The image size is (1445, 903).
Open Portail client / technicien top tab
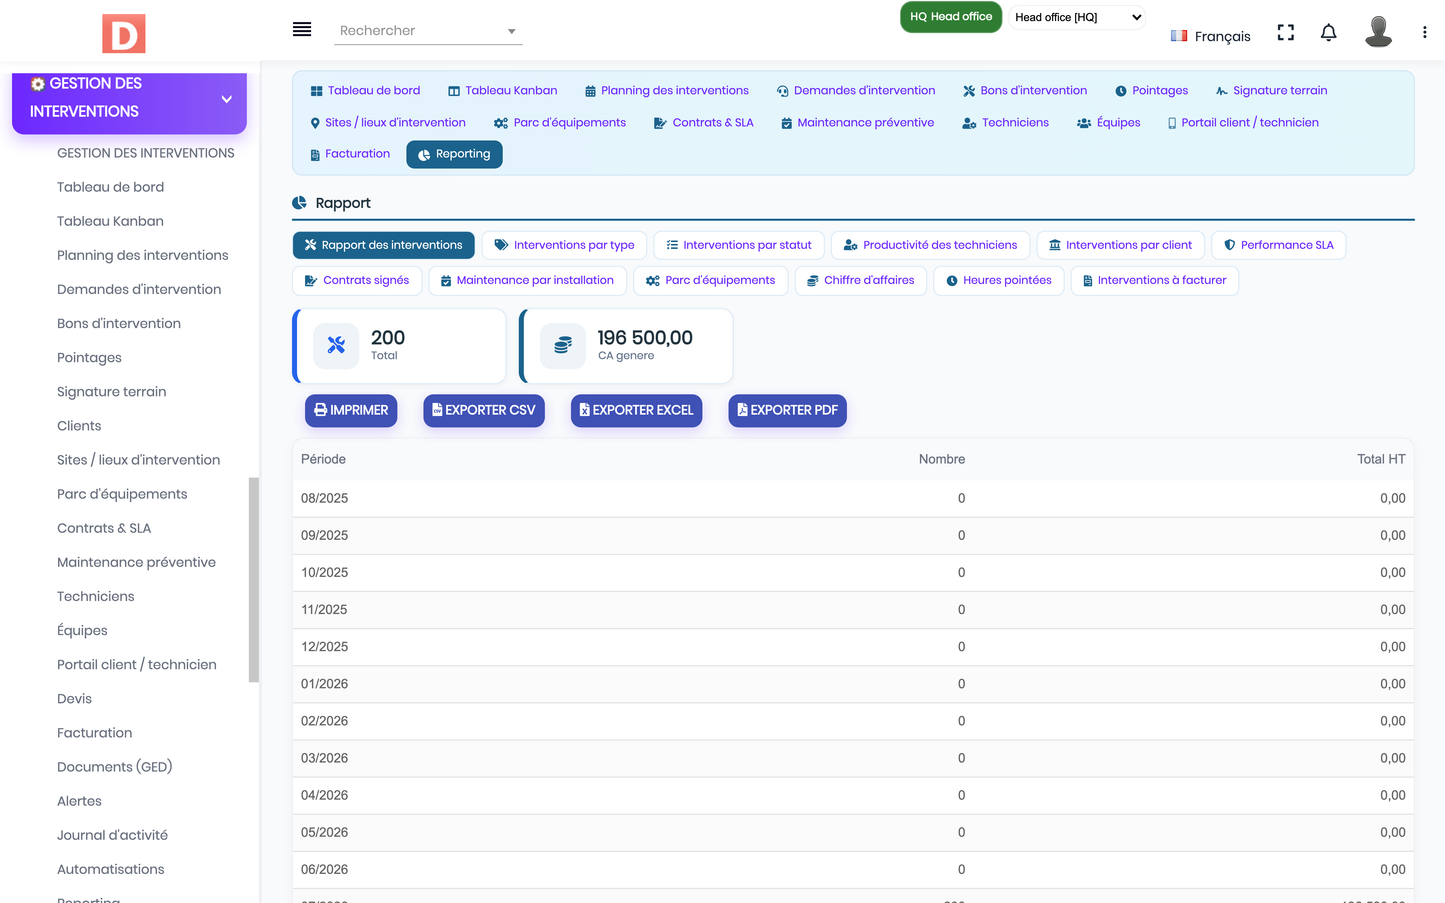tap(1243, 123)
